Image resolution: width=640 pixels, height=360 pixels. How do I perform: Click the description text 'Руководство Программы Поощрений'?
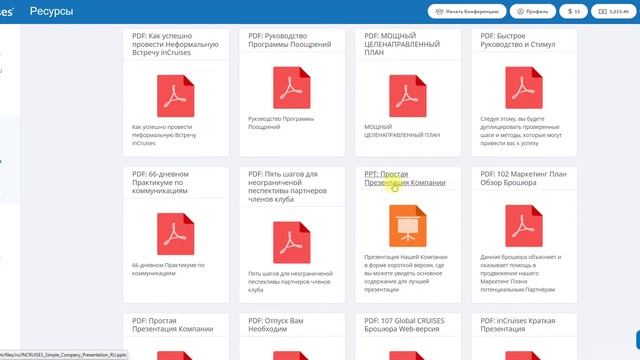click(281, 123)
